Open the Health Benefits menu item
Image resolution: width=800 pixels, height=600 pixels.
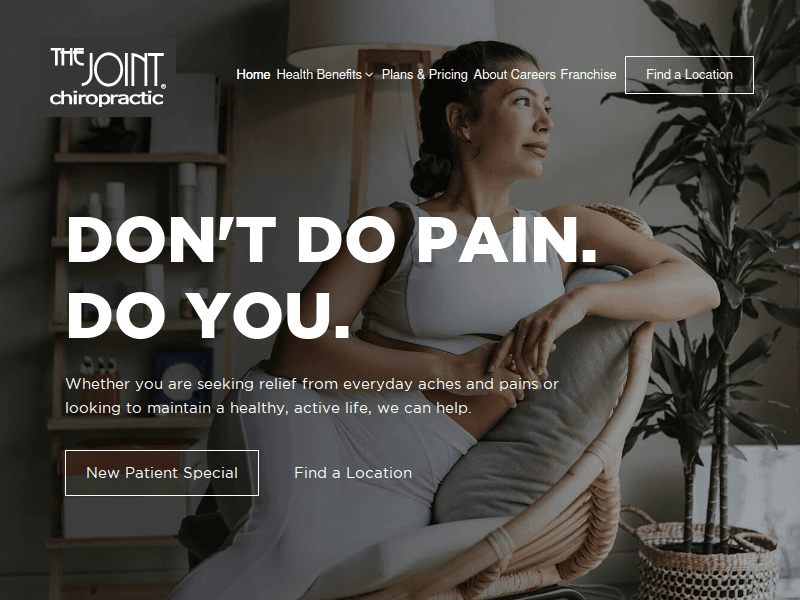319,74
